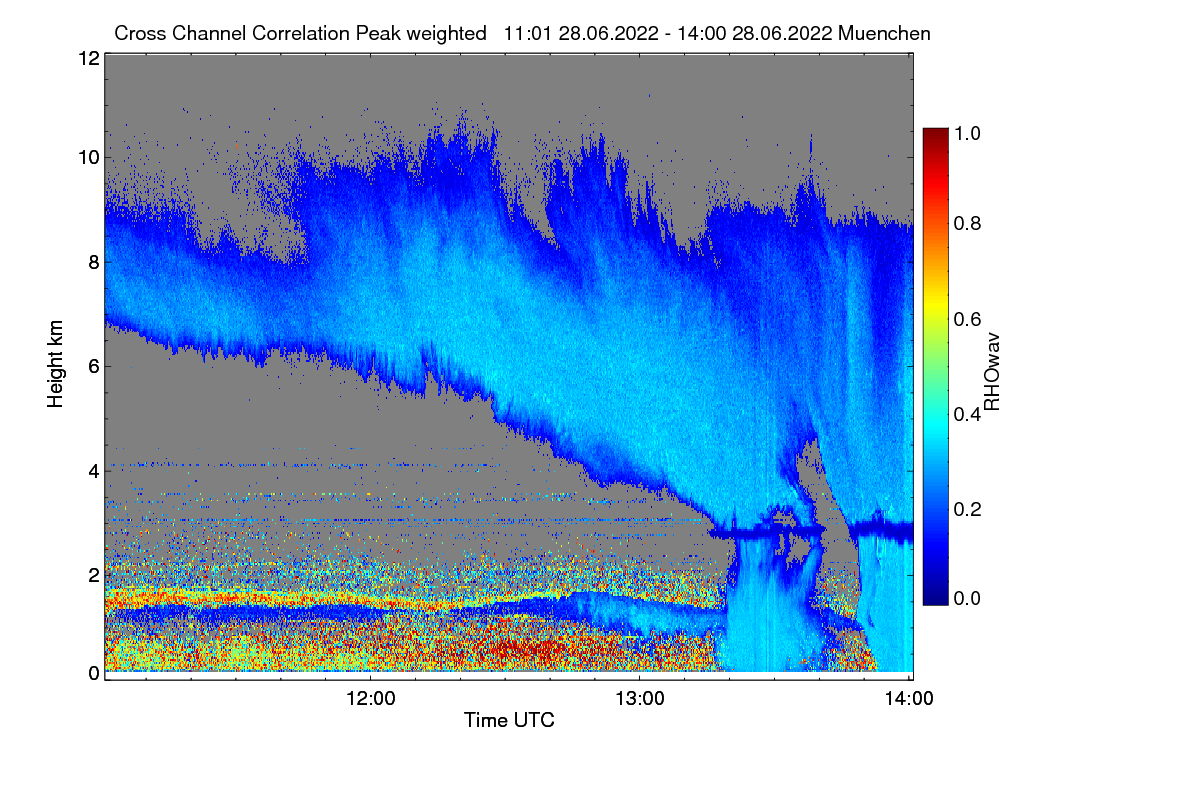Click the 'Height km' axis label
This screenshot has width=1200, height=800.
pyautogui.click(x=56, y=365)
